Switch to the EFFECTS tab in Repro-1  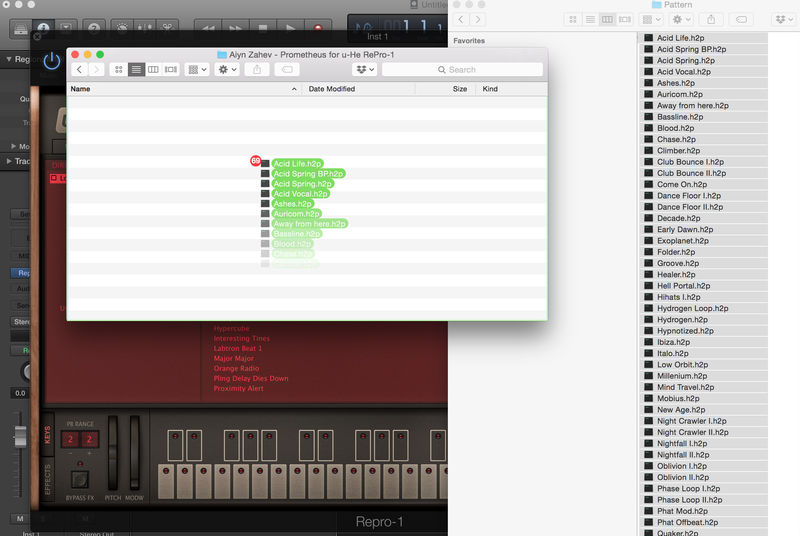coord(47,480)
